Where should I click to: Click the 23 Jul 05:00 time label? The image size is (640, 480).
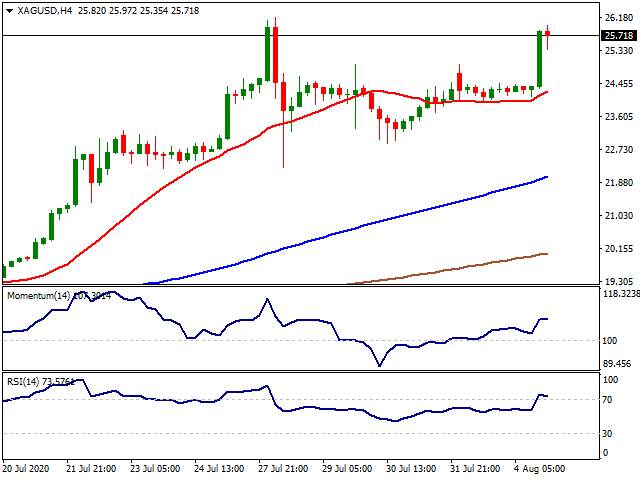pos(156,469)
